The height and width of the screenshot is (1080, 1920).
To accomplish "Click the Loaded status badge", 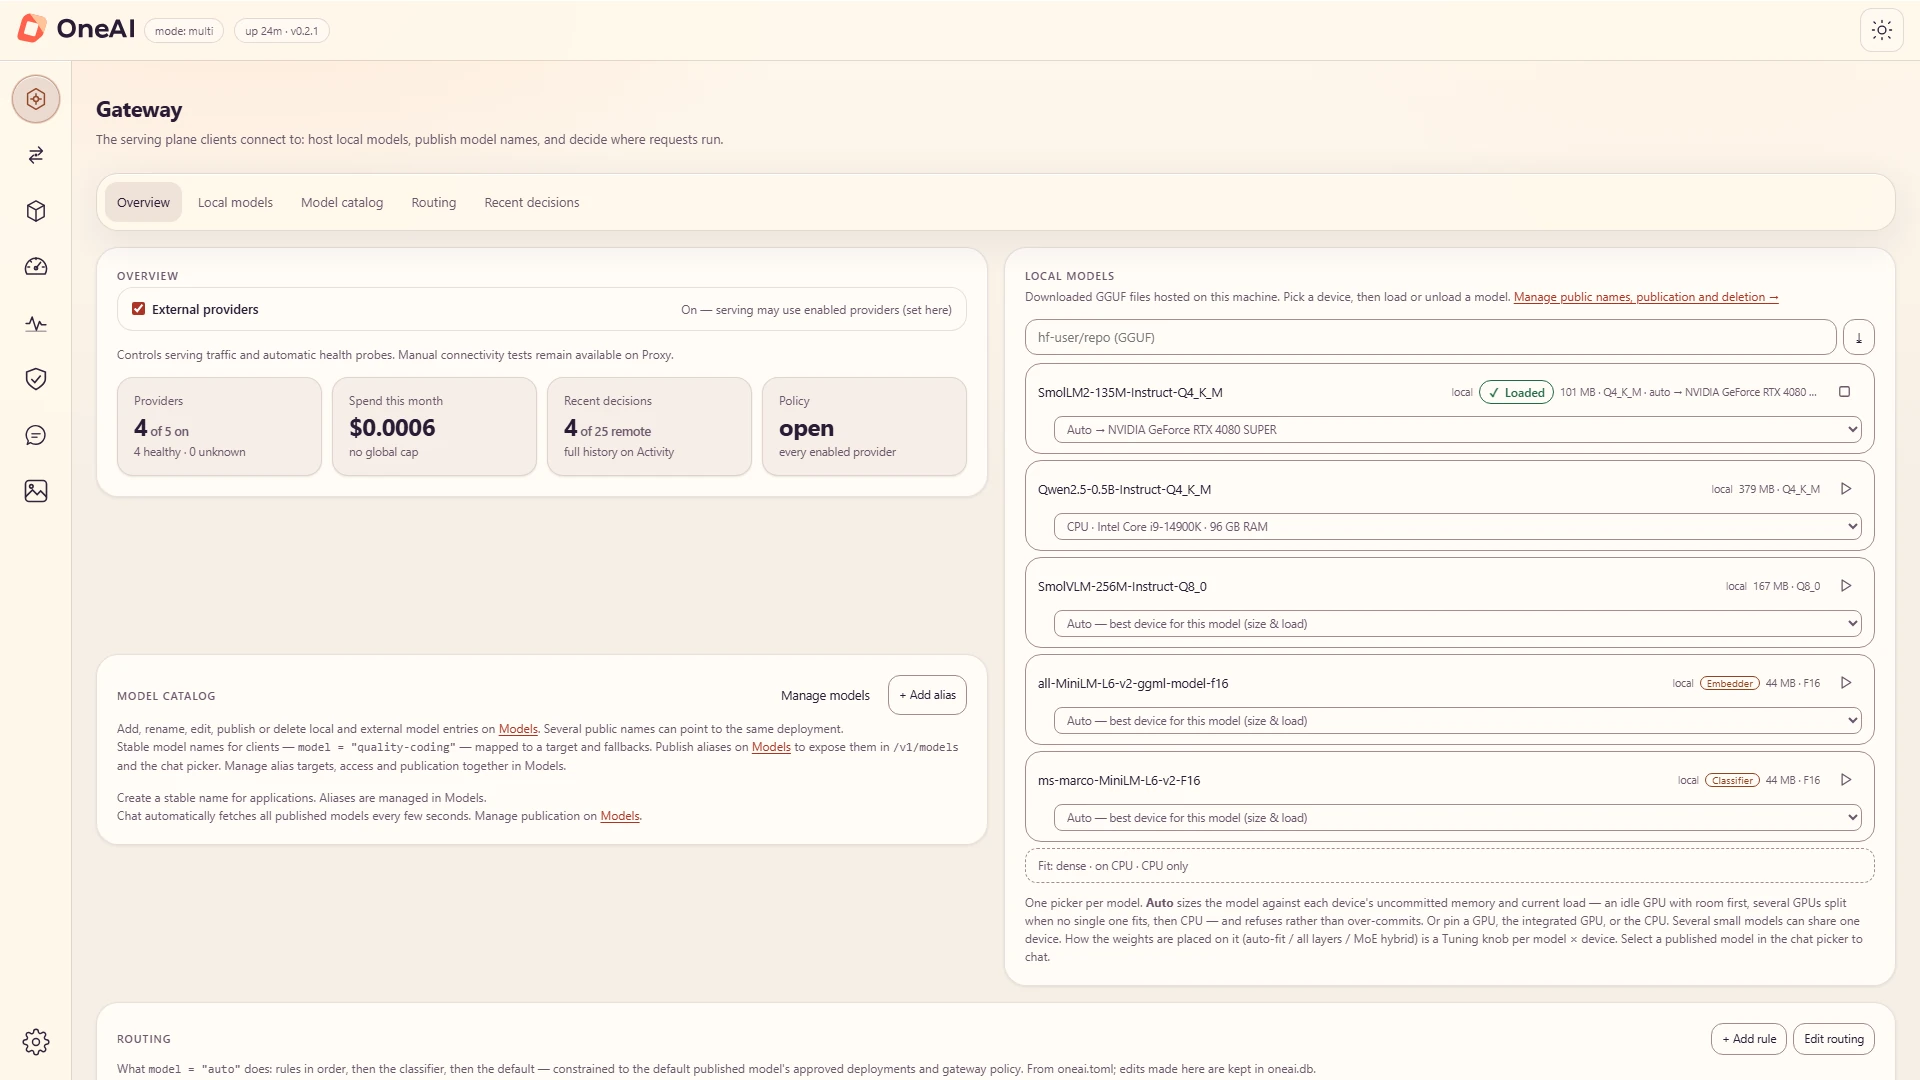I will coord(1517,392).
